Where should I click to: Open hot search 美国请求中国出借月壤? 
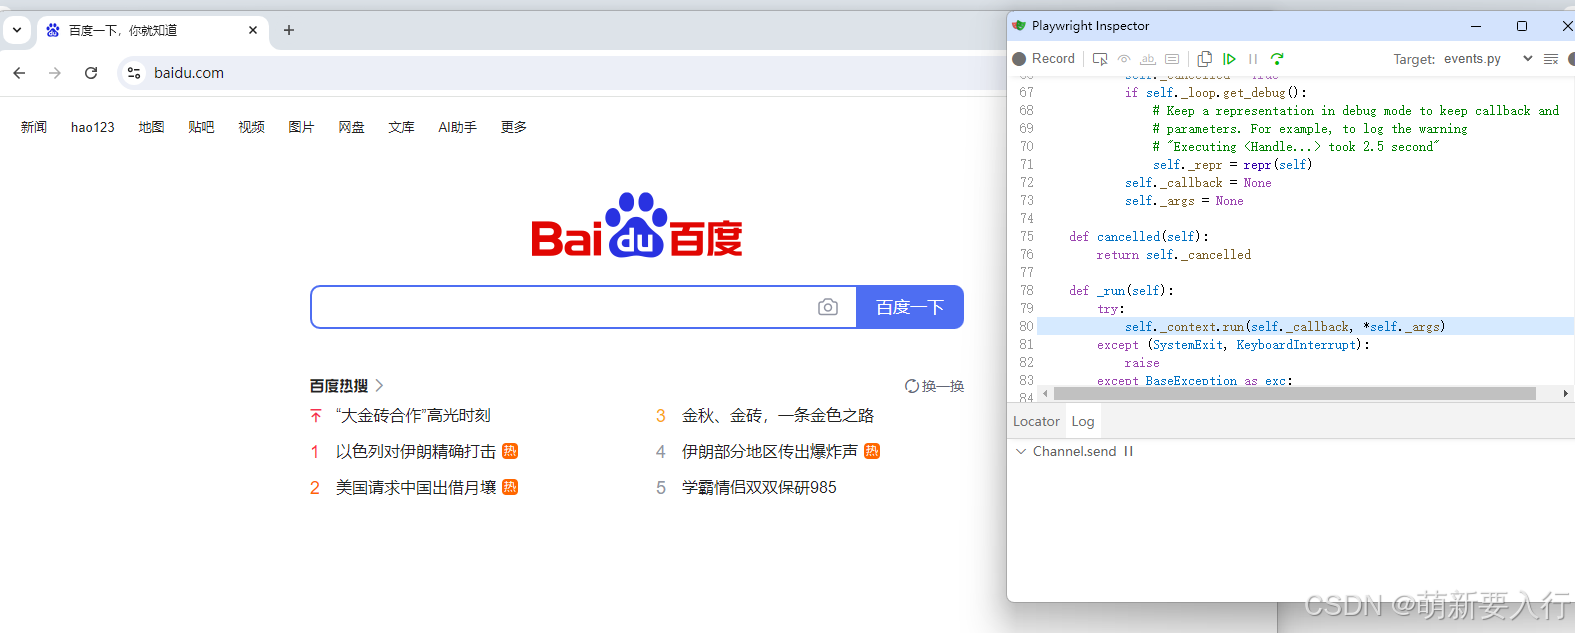pyautogui.click(x=416, y=487)
